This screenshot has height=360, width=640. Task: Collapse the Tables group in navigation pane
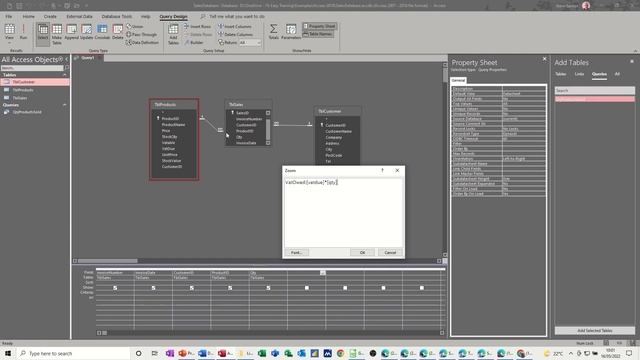click(x=64, y=75)
